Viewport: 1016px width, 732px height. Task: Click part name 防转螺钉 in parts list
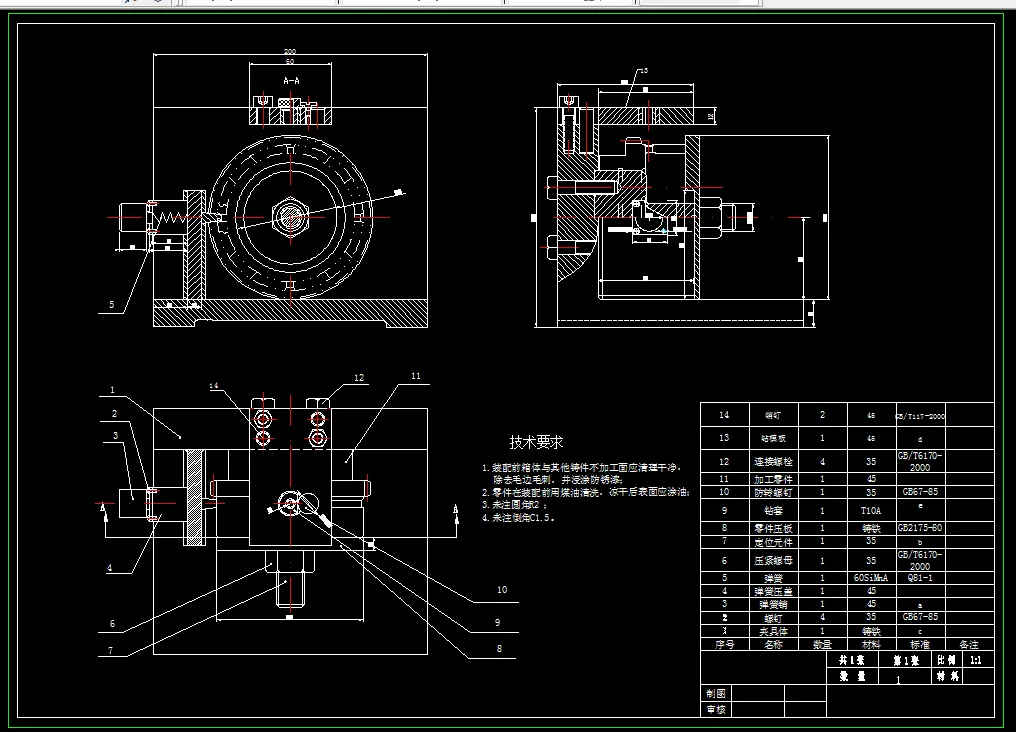point(773,492)
